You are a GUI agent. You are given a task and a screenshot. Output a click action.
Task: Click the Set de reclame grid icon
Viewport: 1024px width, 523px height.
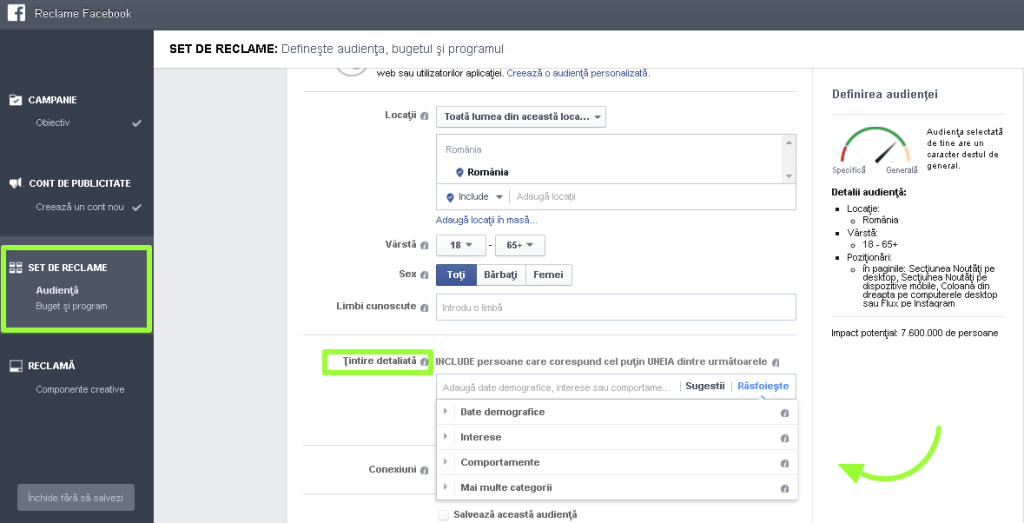click(x=16, y=268)
